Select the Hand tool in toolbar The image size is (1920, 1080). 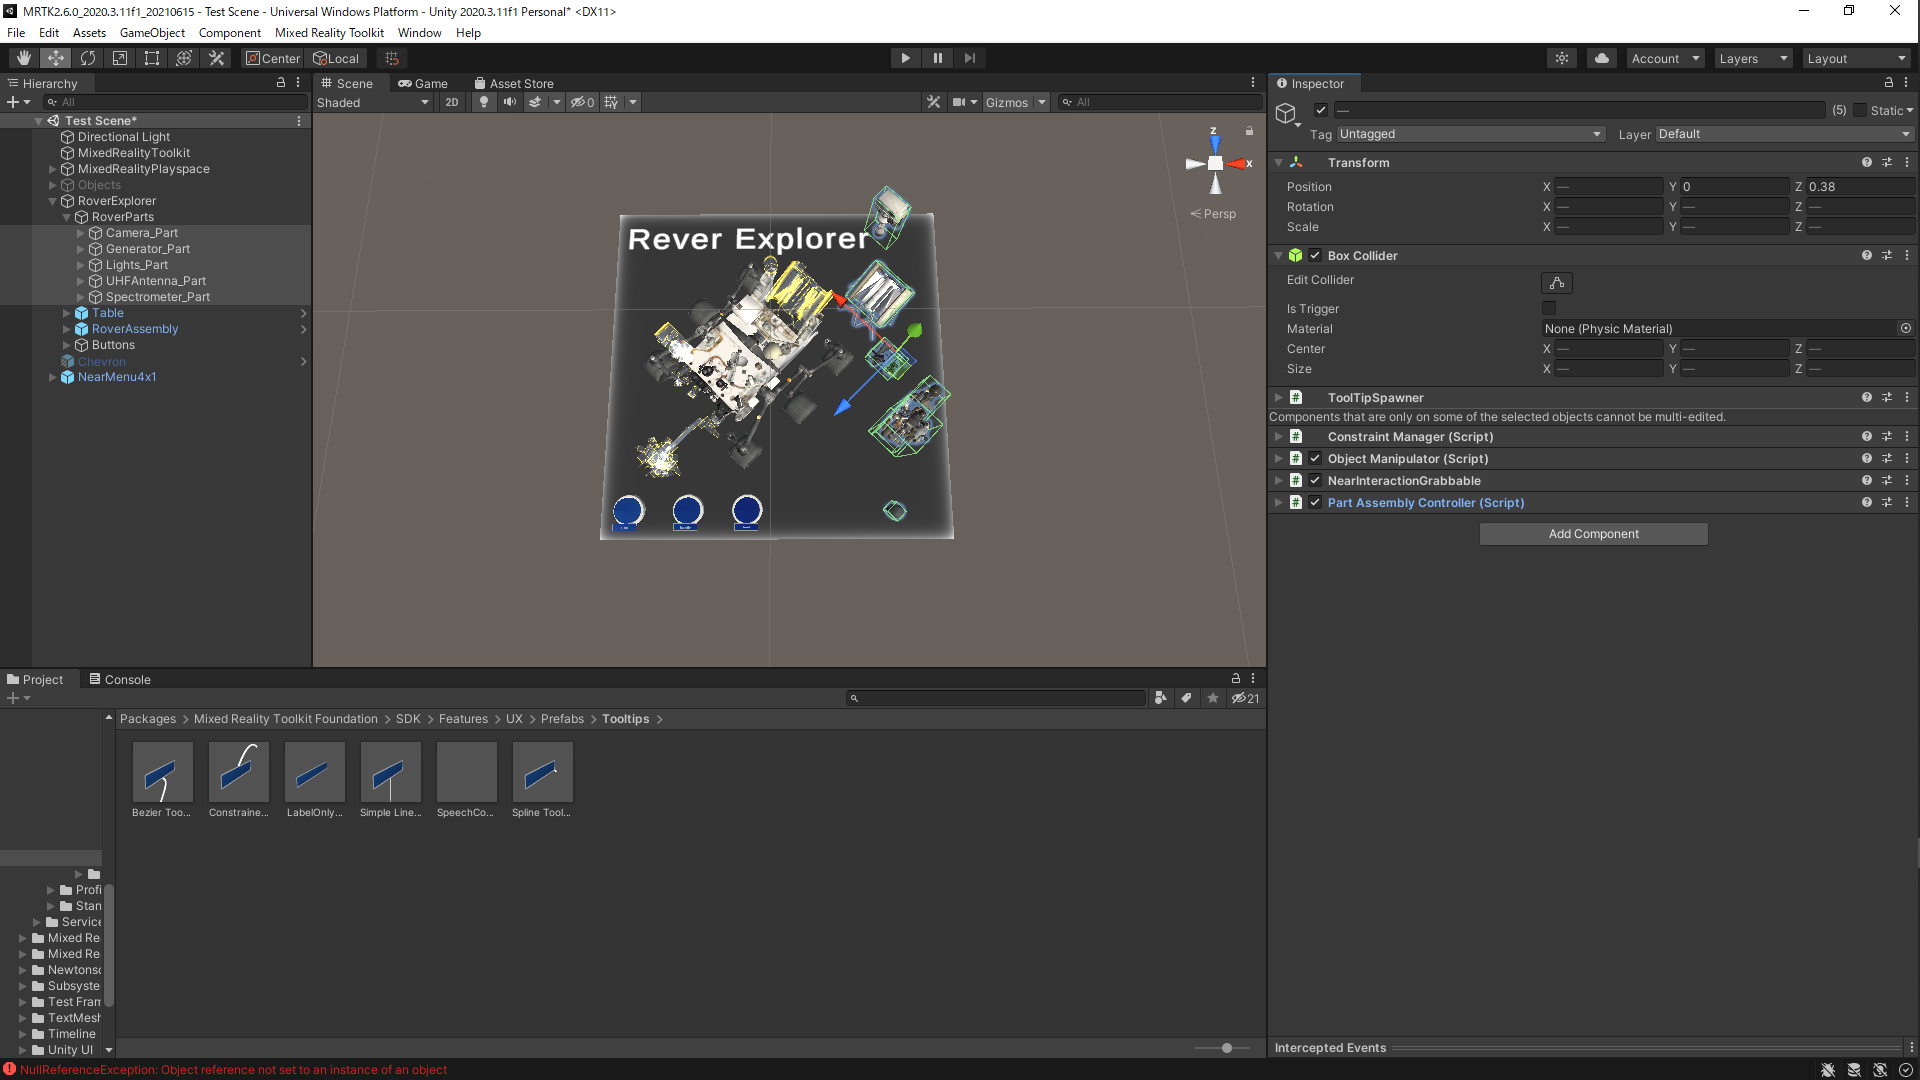click(x=23, y=58)
